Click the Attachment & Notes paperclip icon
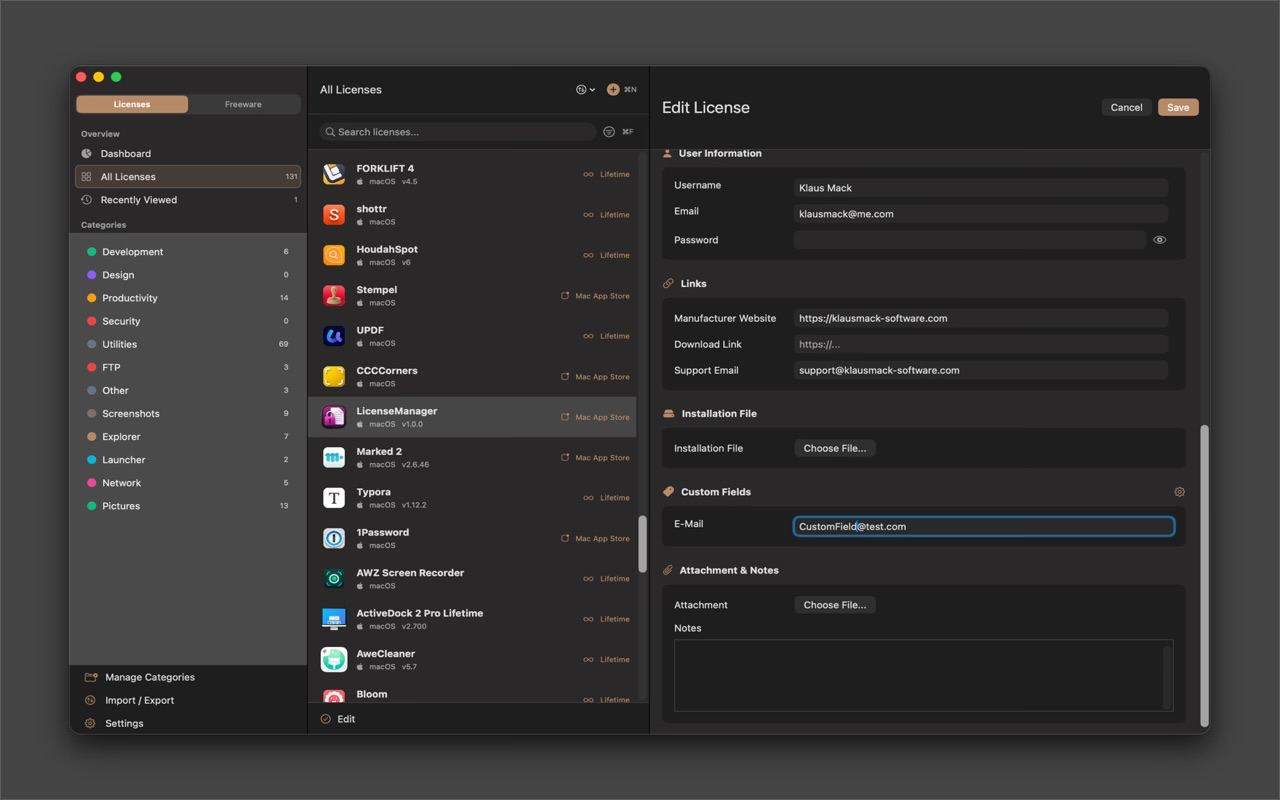This screenshot has height=800, width=1280. (x=668, y=570)
